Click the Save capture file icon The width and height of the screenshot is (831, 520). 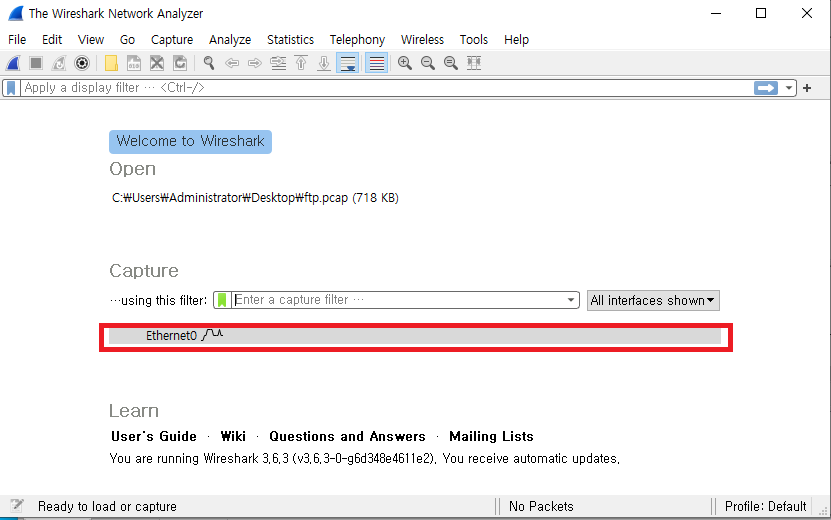[x=134, y=63]
